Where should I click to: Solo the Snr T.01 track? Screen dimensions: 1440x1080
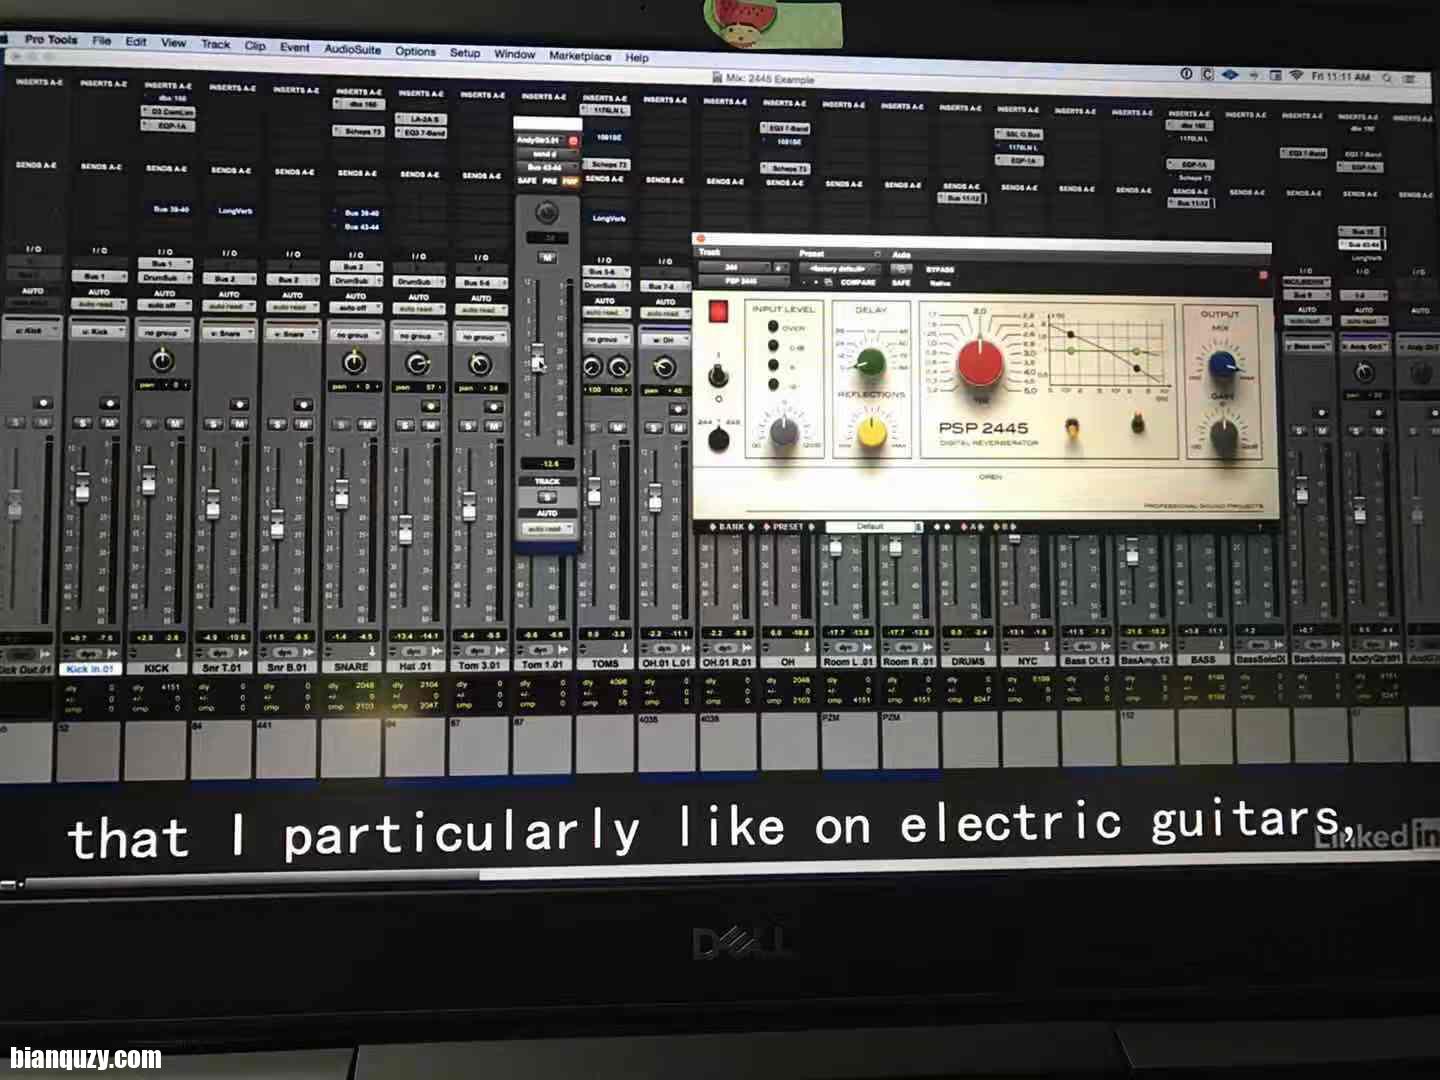pos(213,424)
